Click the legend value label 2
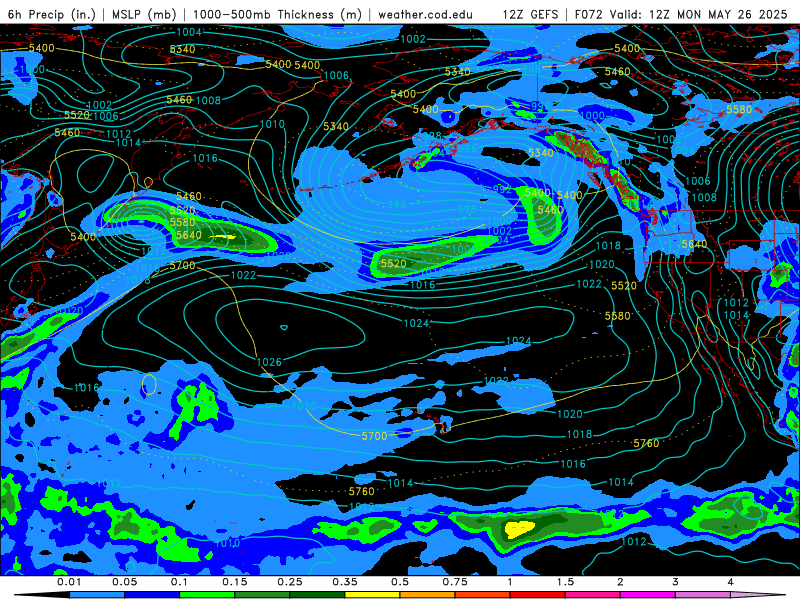This screenshot has width=800, height=600. point(620,582)
